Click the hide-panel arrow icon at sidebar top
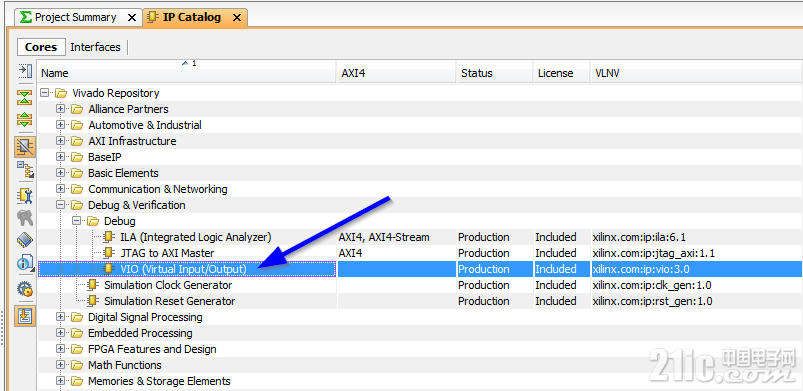Screen dimensions: 803x391 [25, 70]
